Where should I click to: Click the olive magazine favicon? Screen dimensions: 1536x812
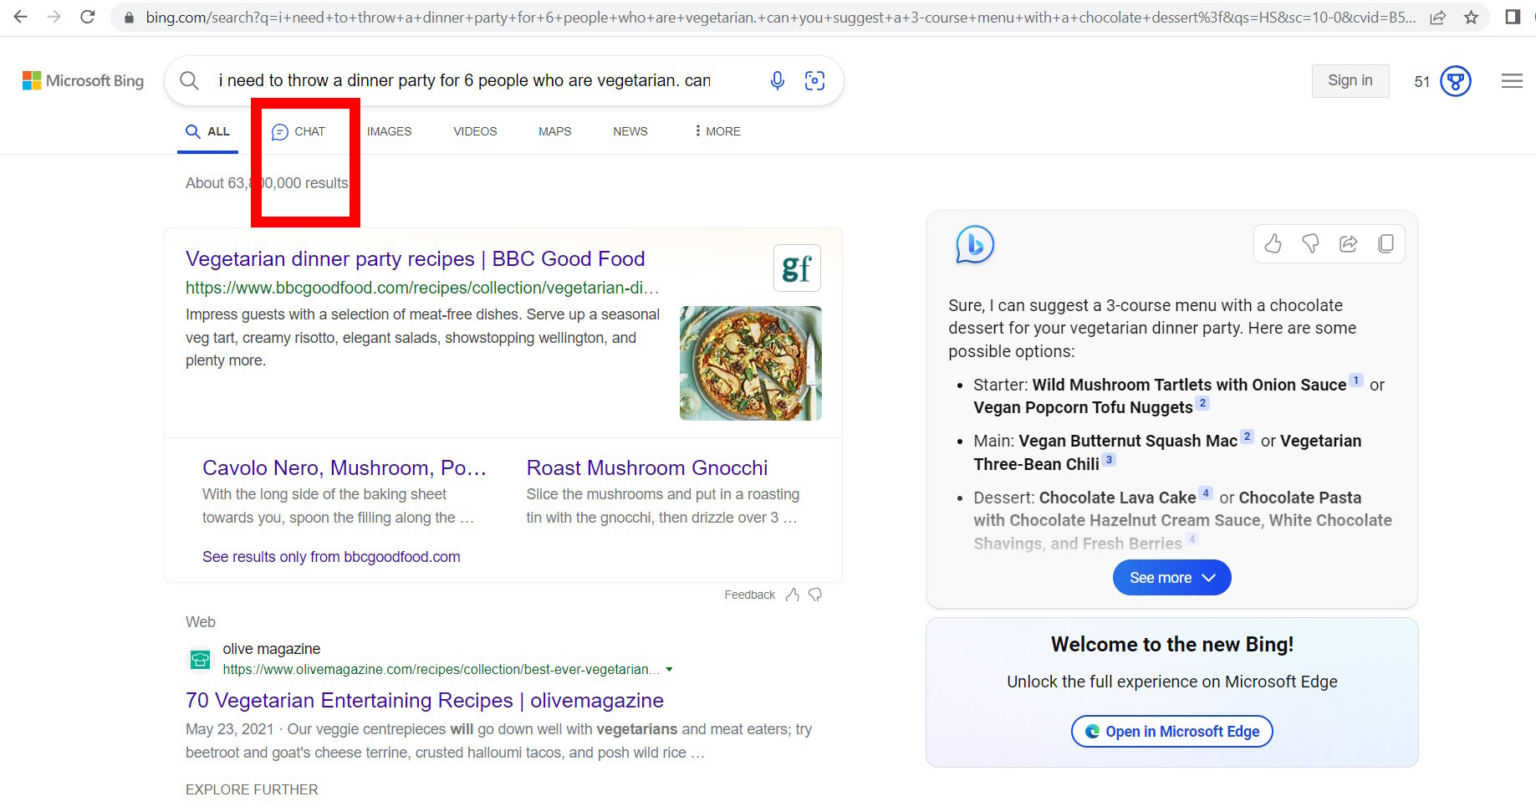(x=200, y=660)
